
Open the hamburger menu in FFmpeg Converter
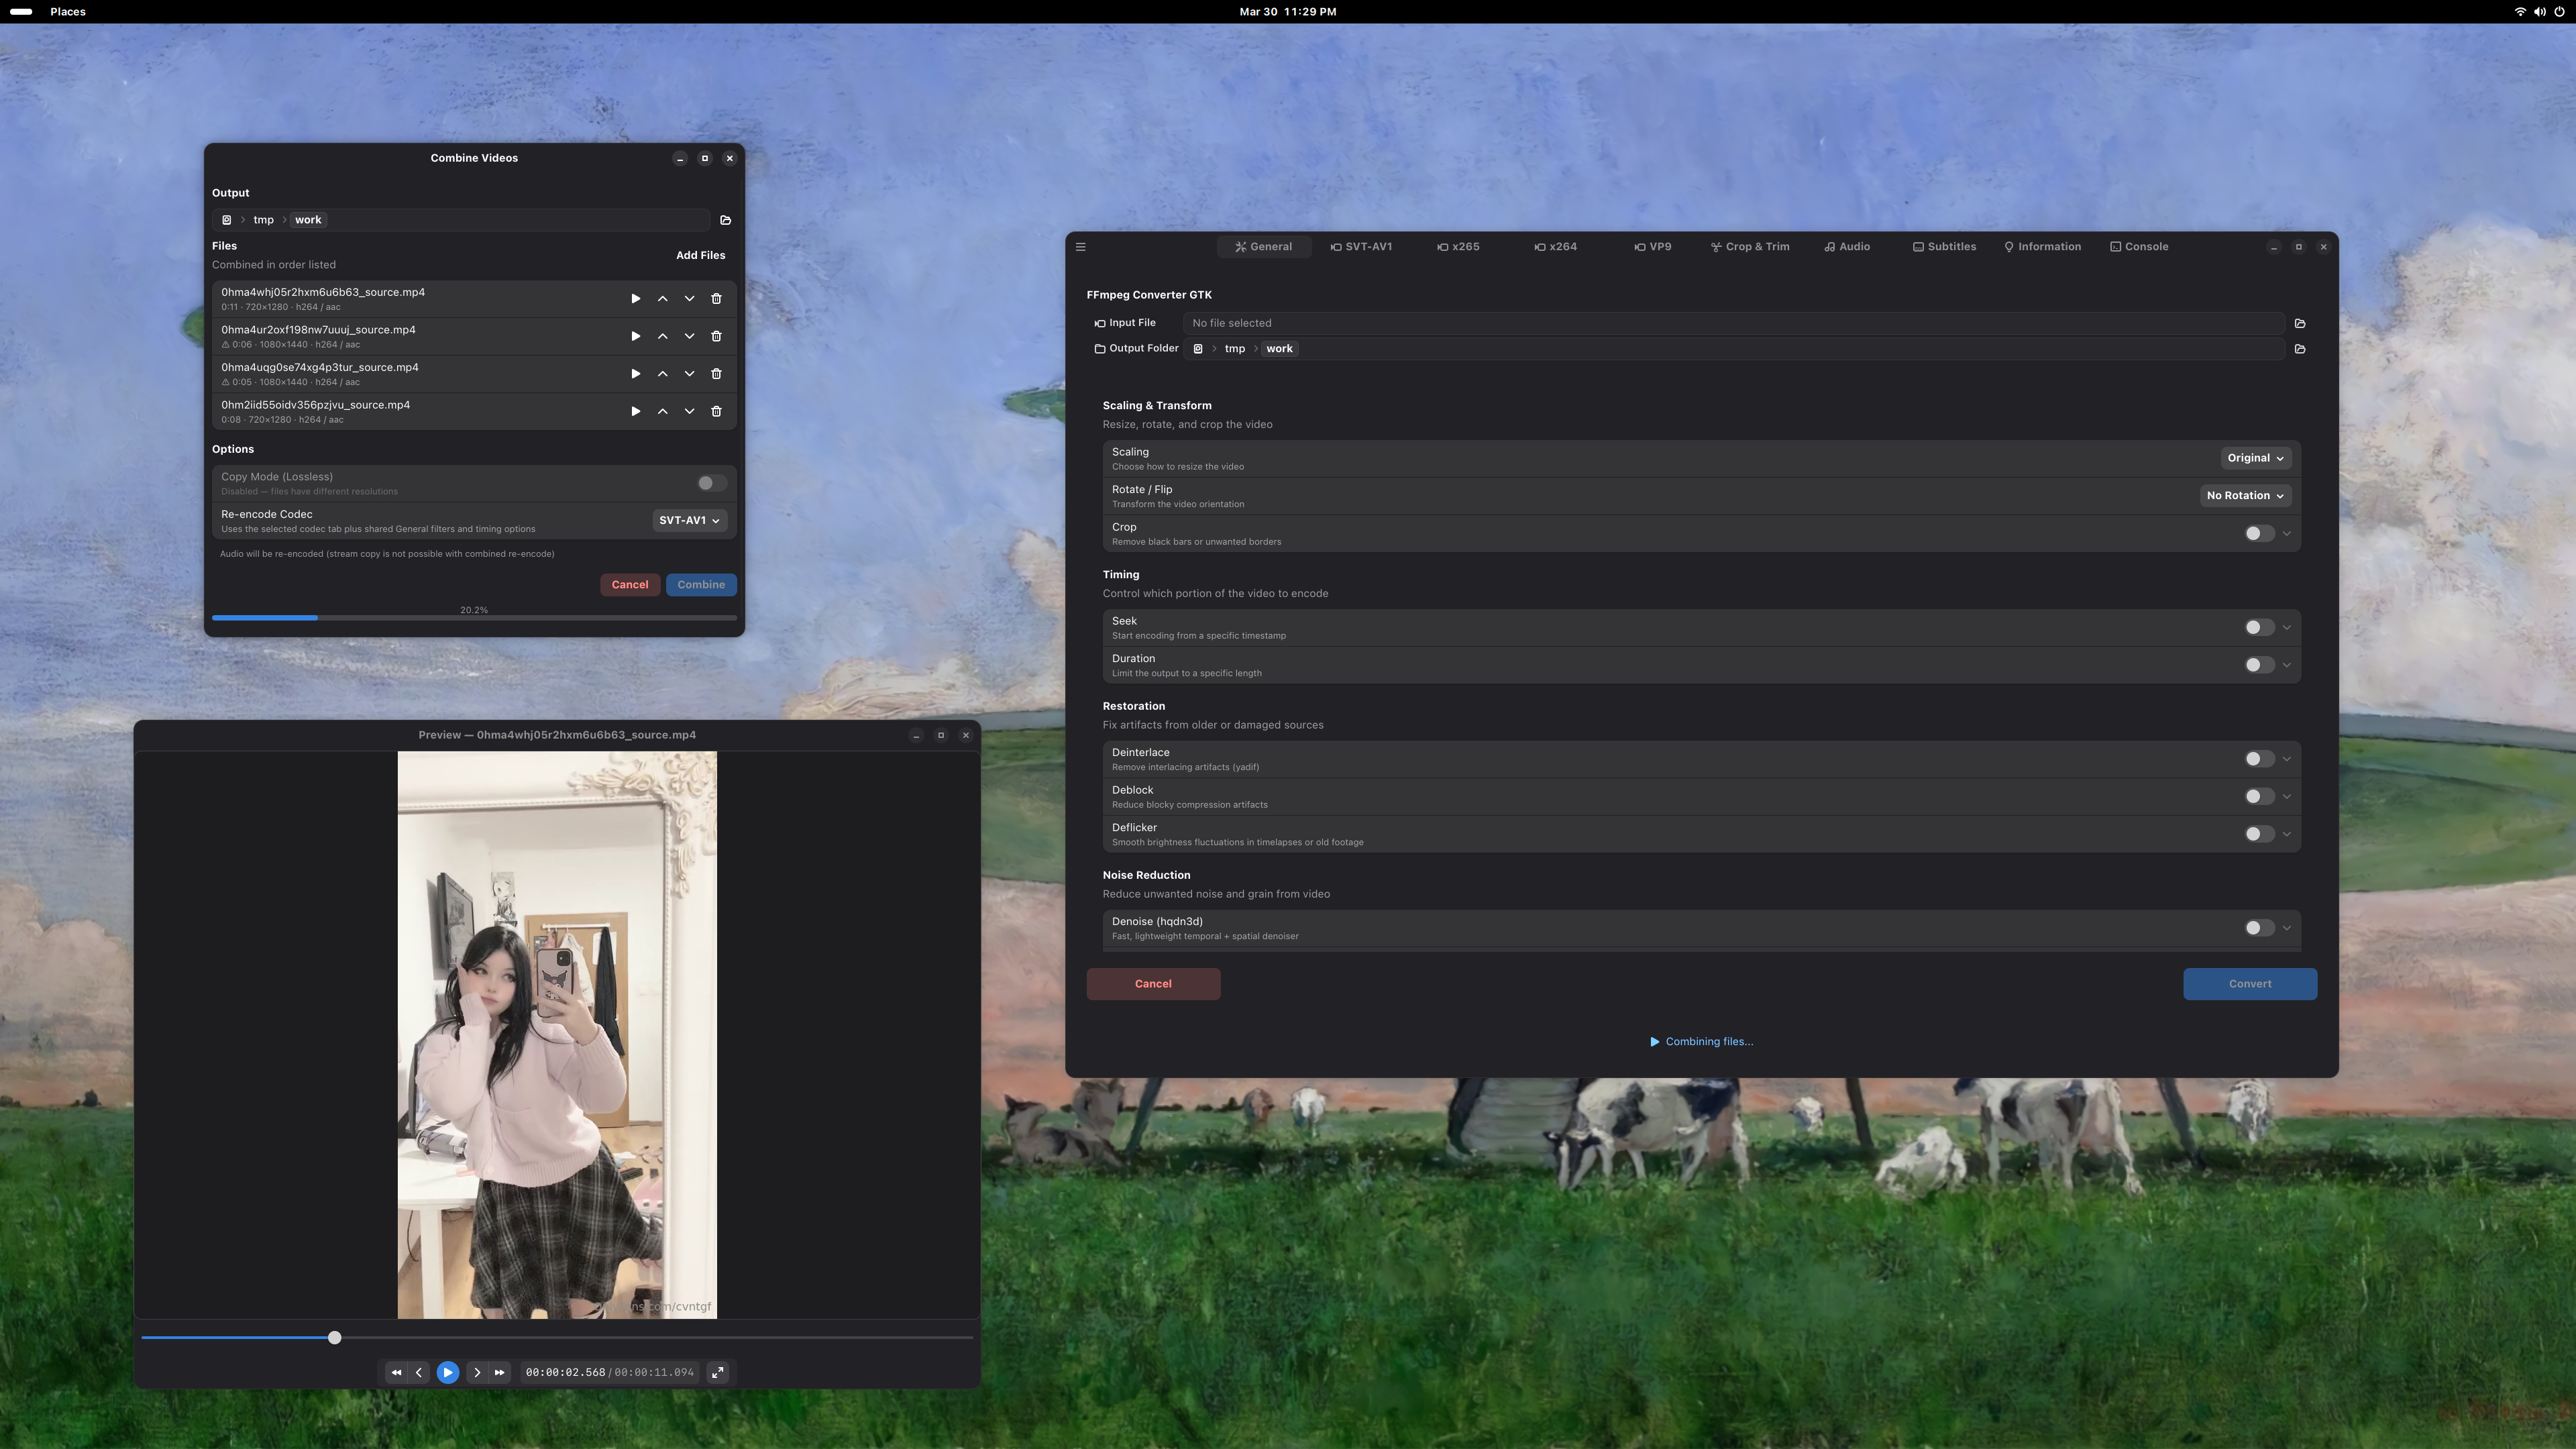(x=1080, y=247)
